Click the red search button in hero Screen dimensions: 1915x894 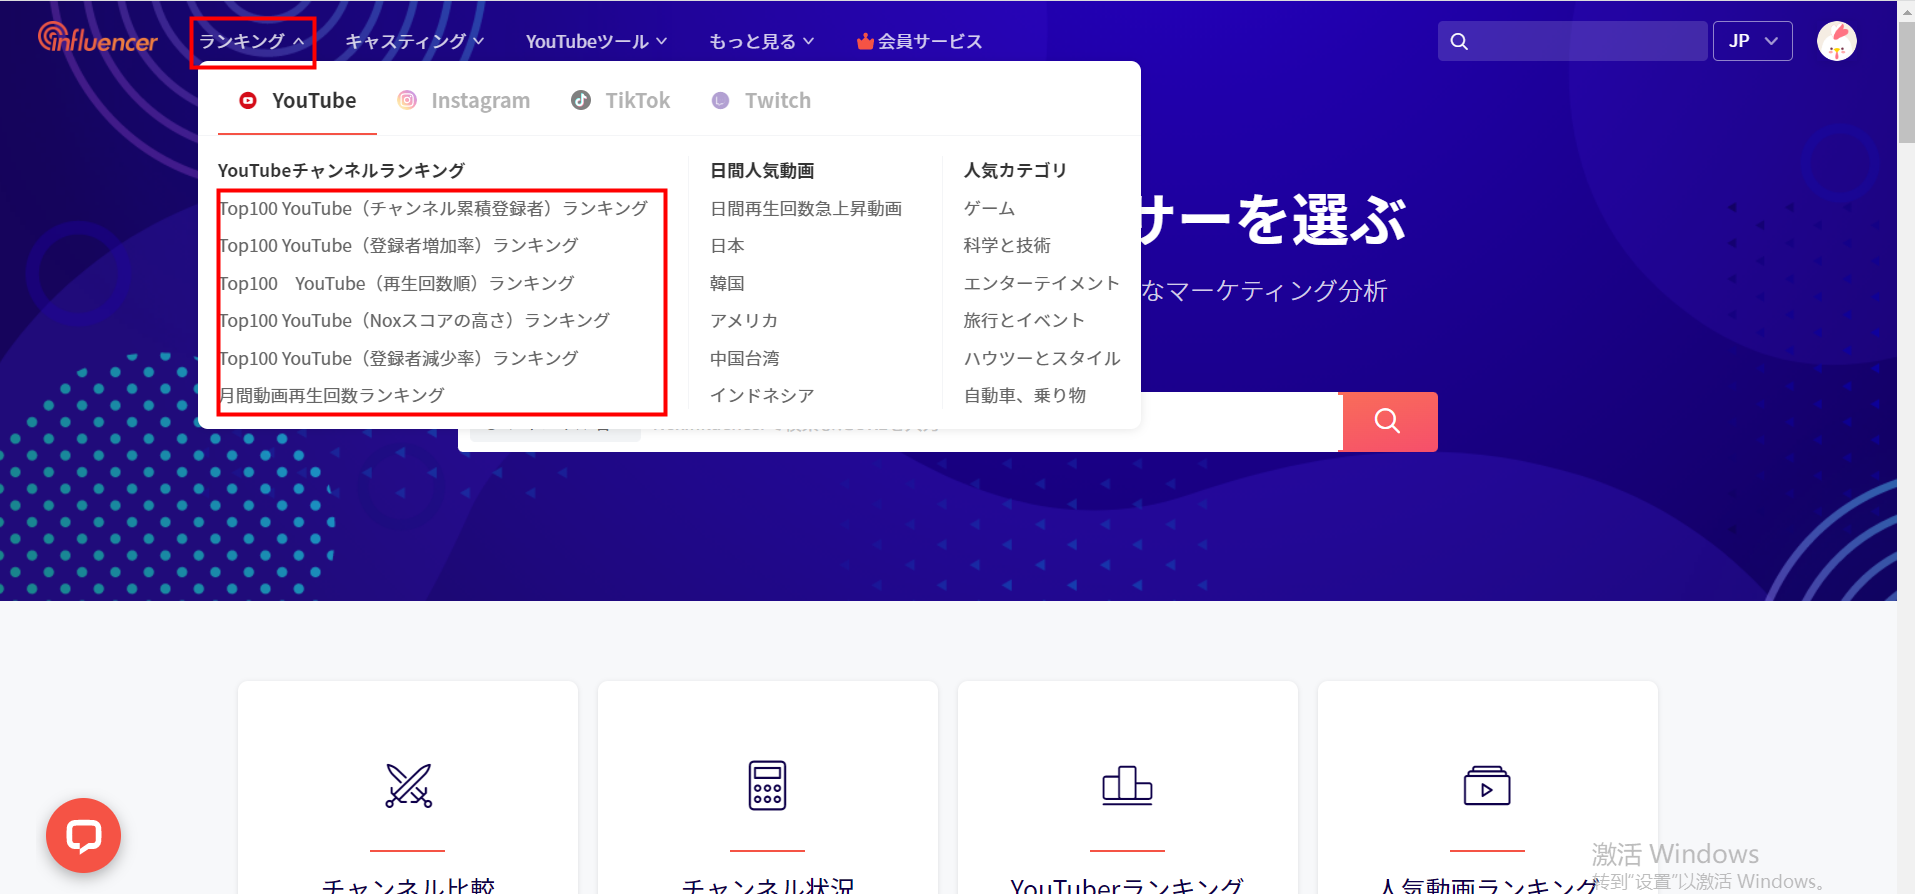[1388, 421]
